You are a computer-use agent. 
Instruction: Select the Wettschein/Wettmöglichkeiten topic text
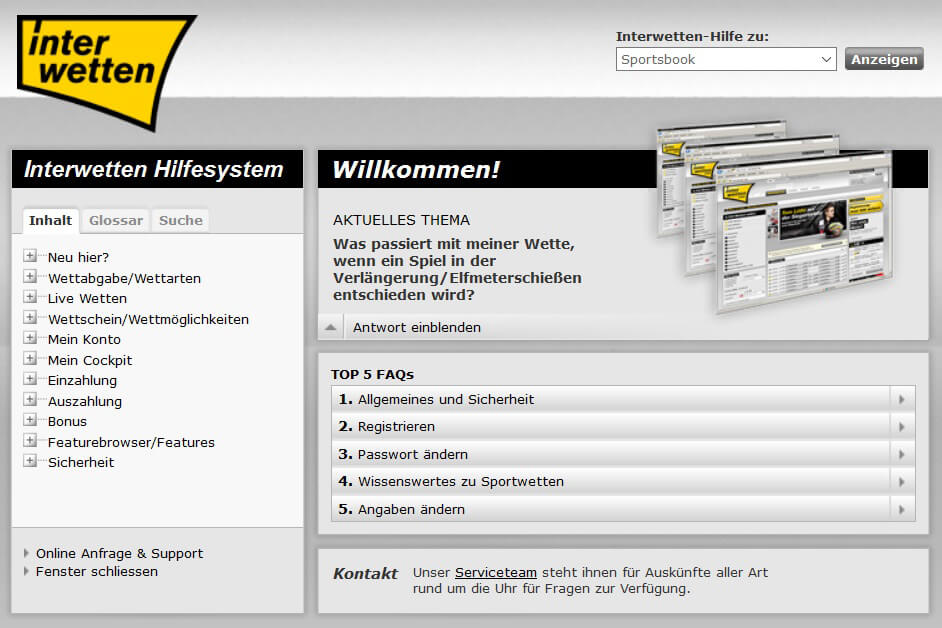coord(148,319)
